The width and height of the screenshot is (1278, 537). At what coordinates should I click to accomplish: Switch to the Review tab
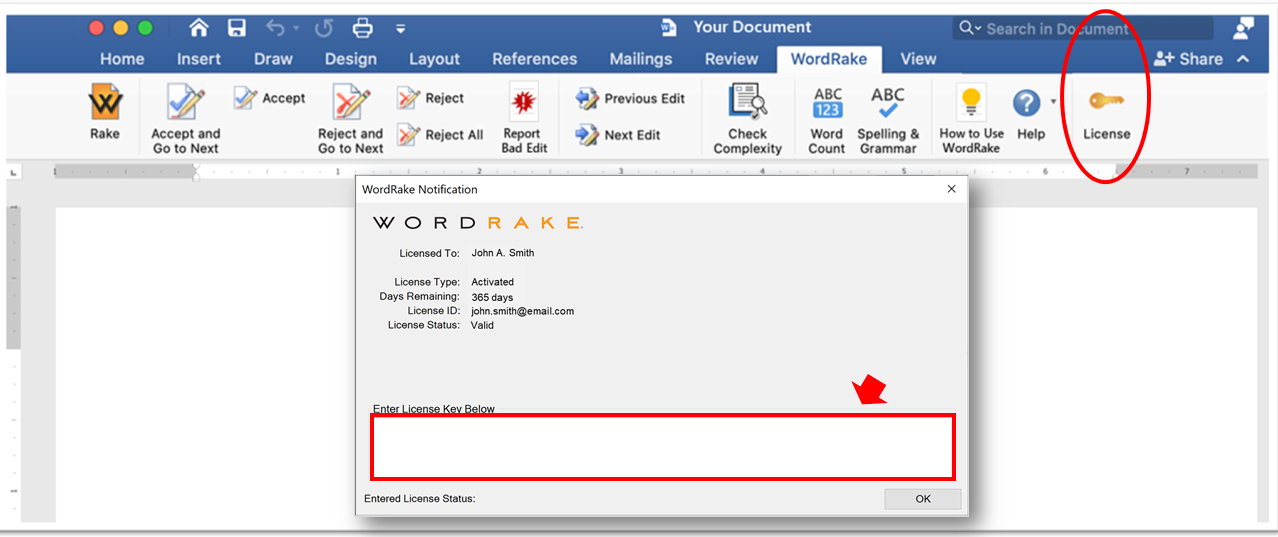point(731,59)
